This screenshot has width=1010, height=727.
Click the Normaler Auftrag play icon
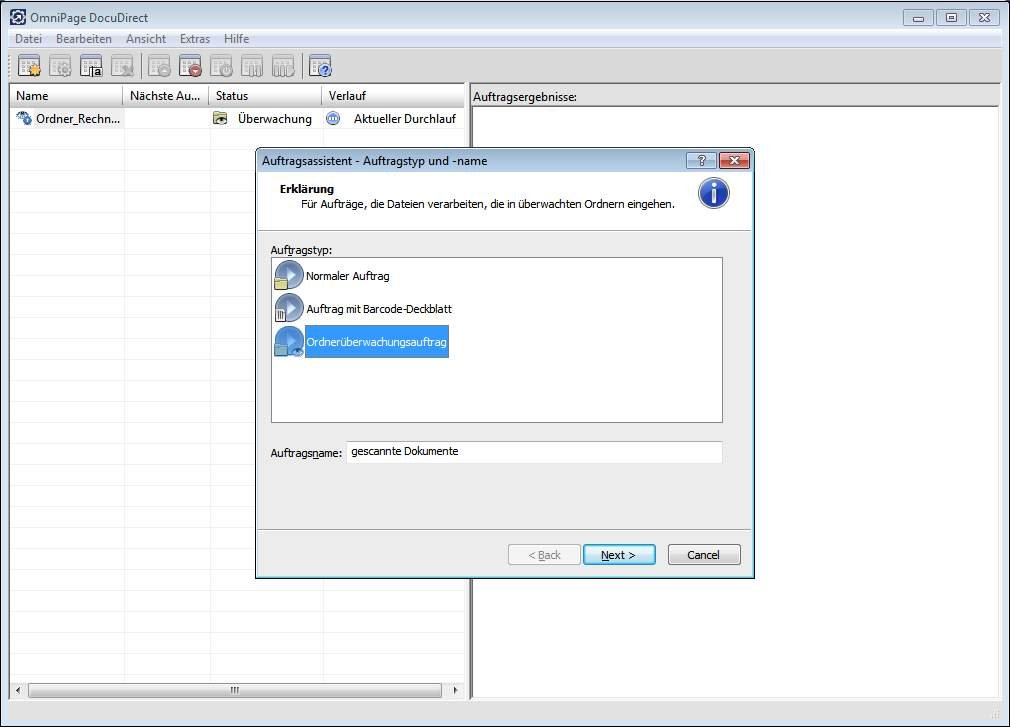(288, 276)
